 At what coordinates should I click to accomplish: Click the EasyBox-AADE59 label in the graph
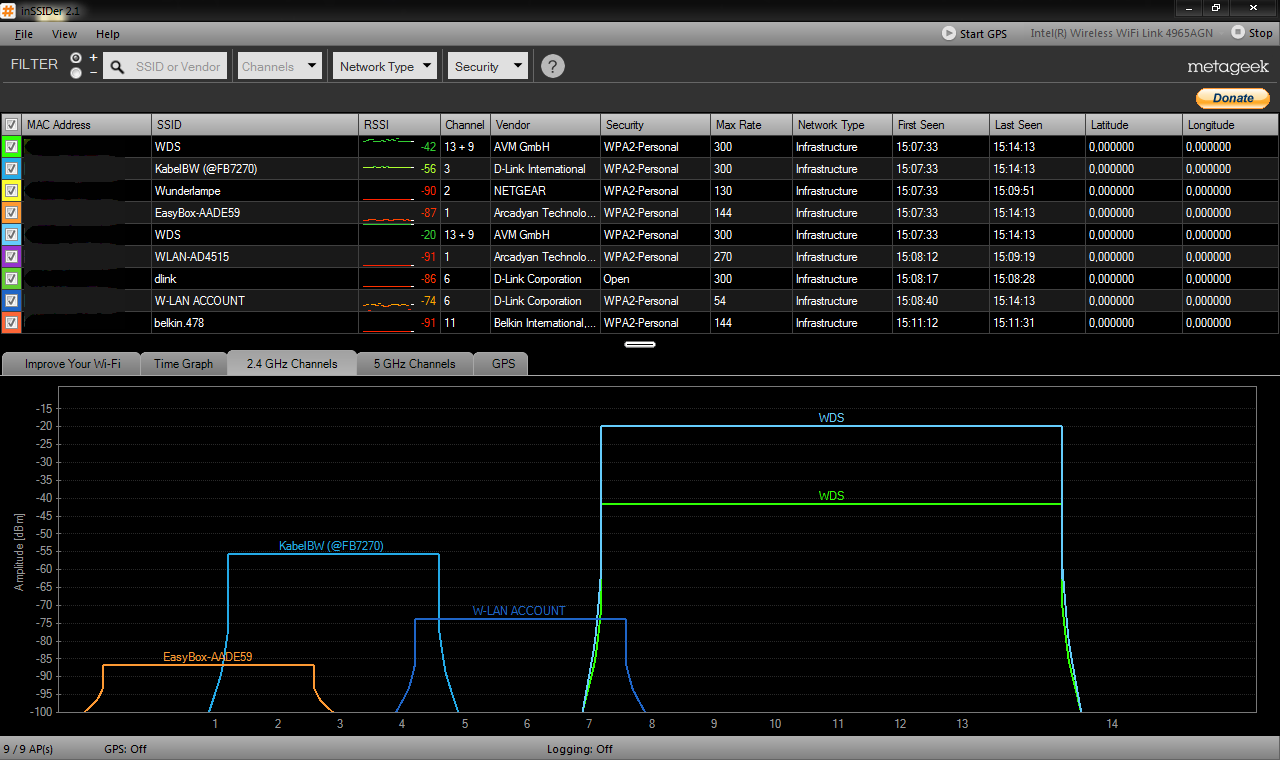208,657
